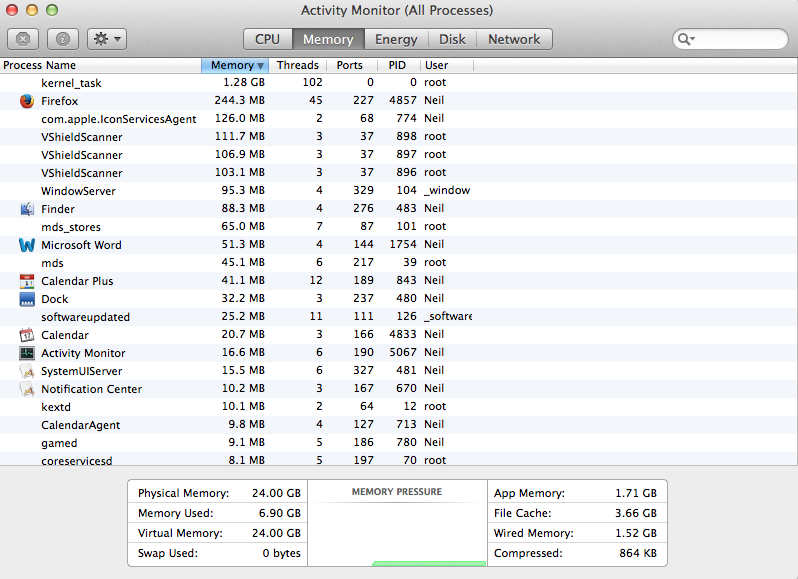Viewport: 798px width, 579px height.
Task: Select the kernel_task row
Action: coord(398,82)
